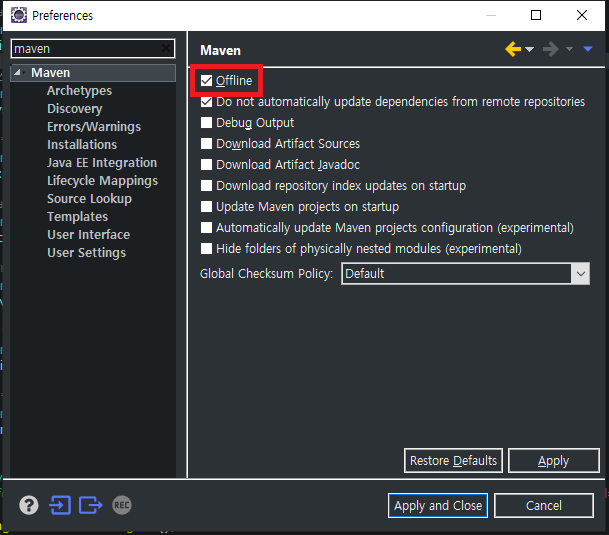Image resolution: width=609 pixels, height=535 pixels.
Task: Click the Cancel button
Action: (x=544, y=505)
